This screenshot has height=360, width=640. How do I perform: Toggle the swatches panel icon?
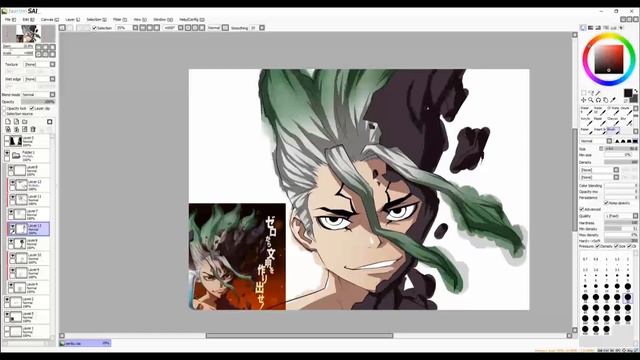613,28
